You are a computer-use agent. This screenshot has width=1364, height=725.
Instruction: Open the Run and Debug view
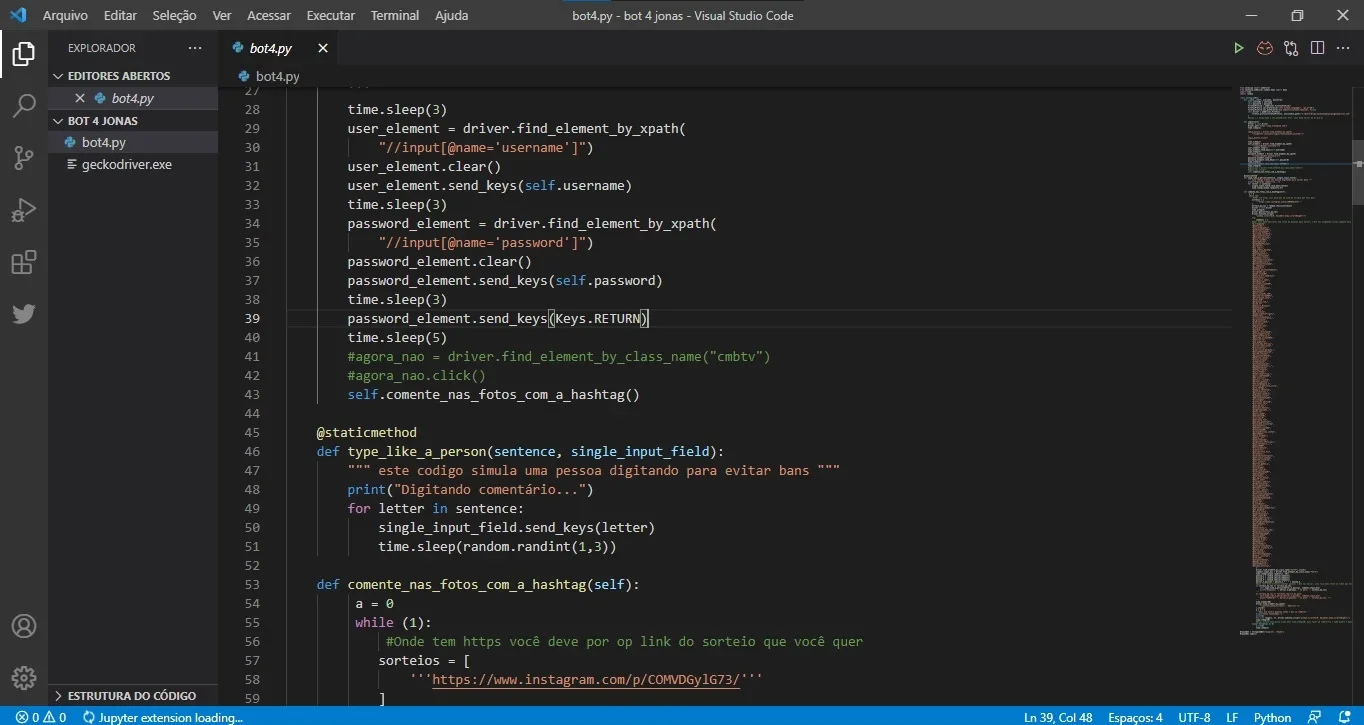tap(24, 210)
